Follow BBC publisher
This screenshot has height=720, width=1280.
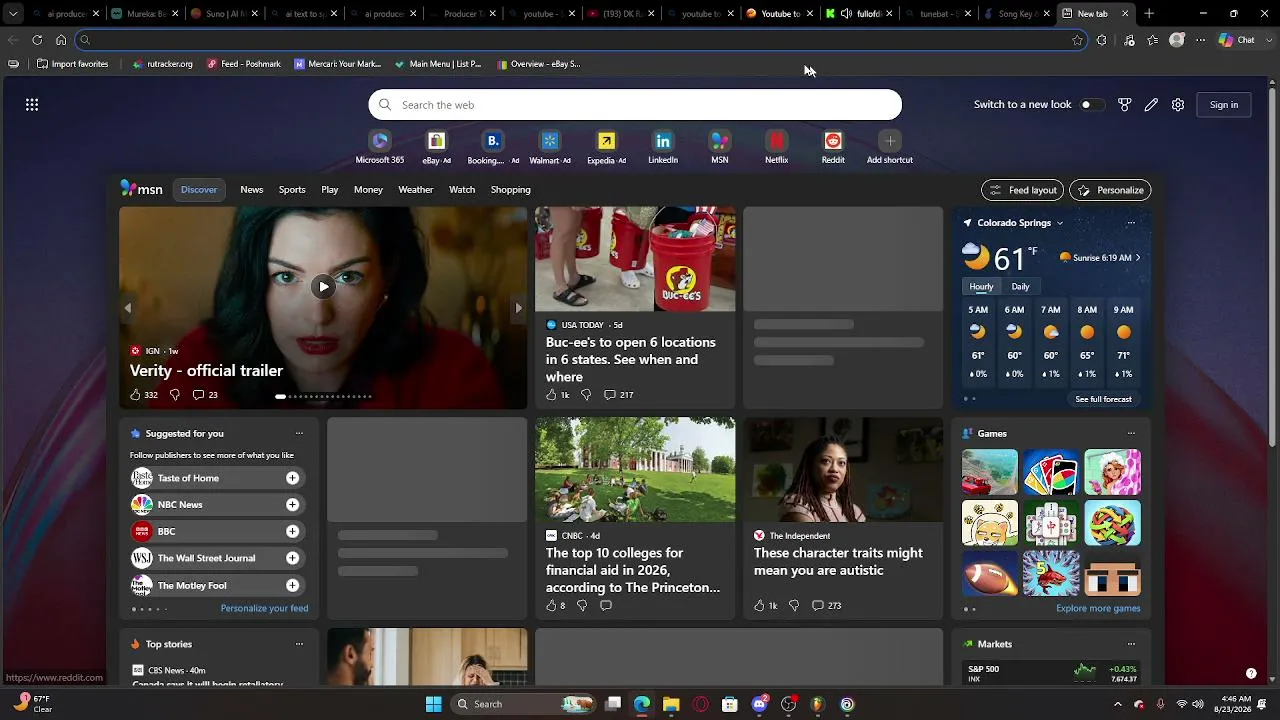(x=293, y=532)
